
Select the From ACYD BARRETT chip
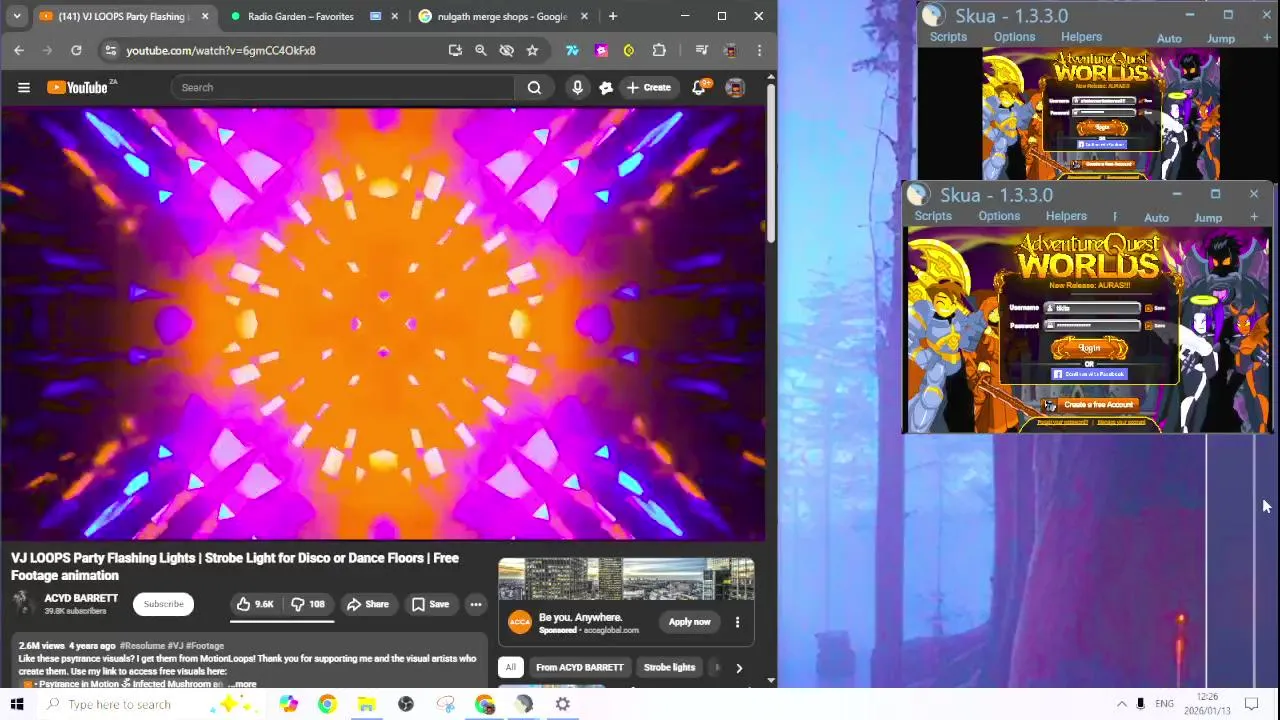[579, 667]
